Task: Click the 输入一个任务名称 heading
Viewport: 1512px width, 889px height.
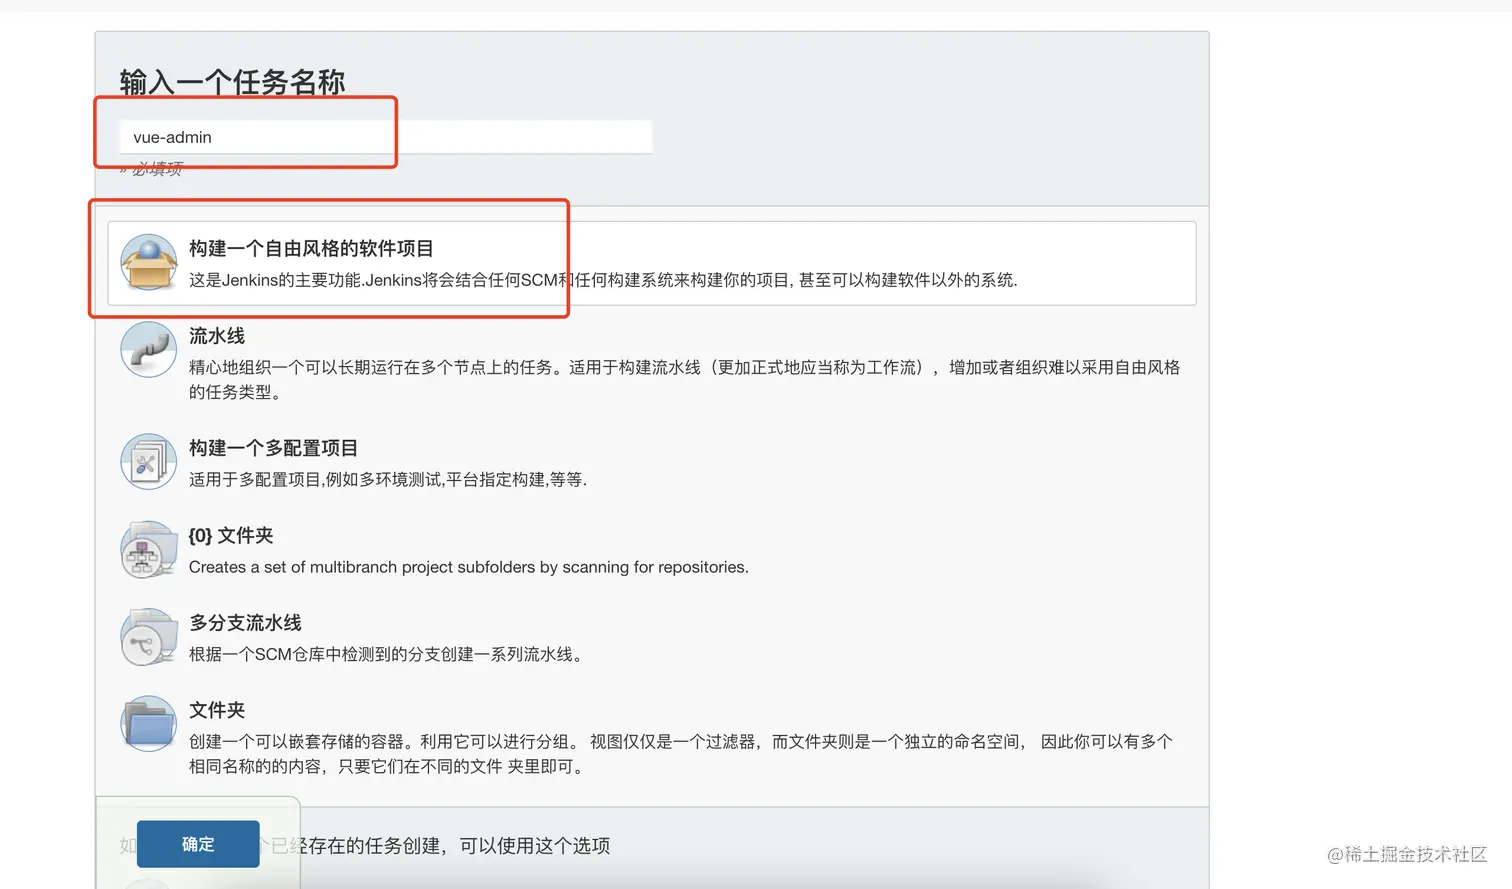Action: pos(232,82)
